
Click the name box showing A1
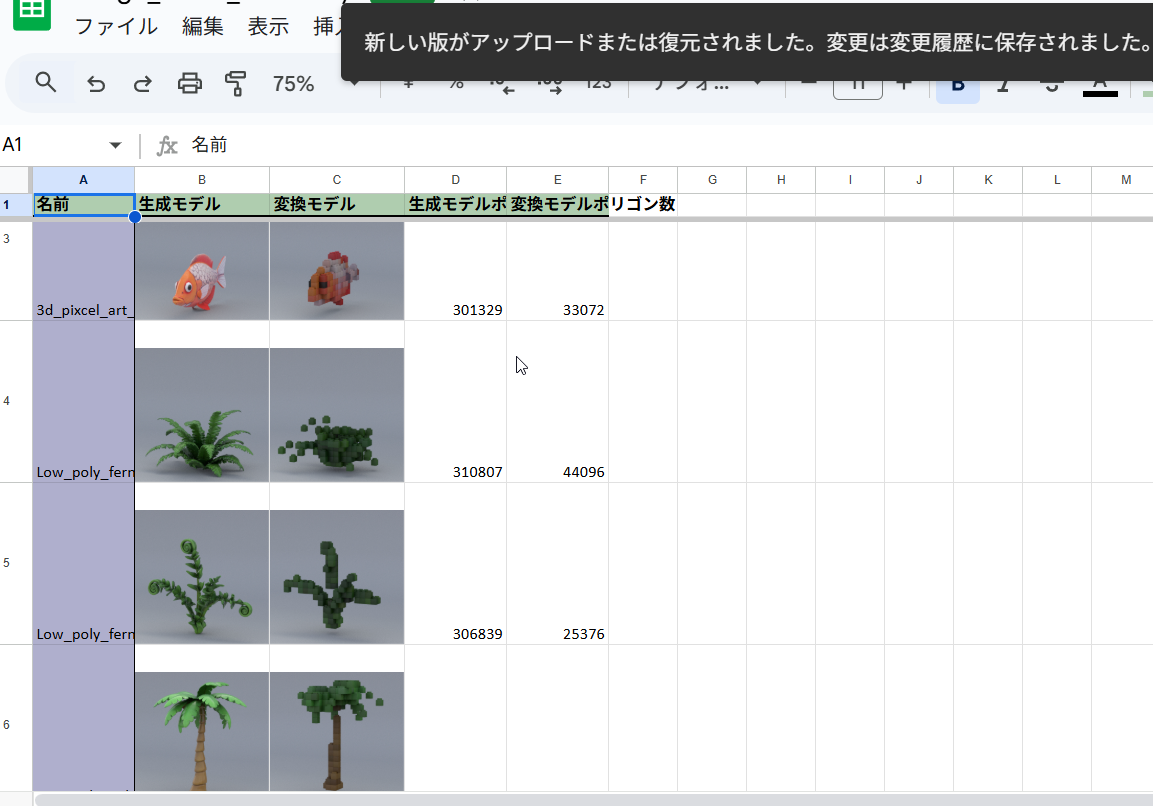53,145
